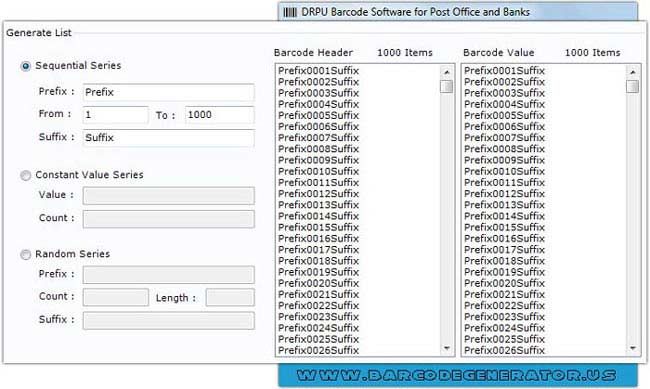
Task: Click the Sequential Series Prefix field
Action: pyautogui.click(x=168, y=92)
